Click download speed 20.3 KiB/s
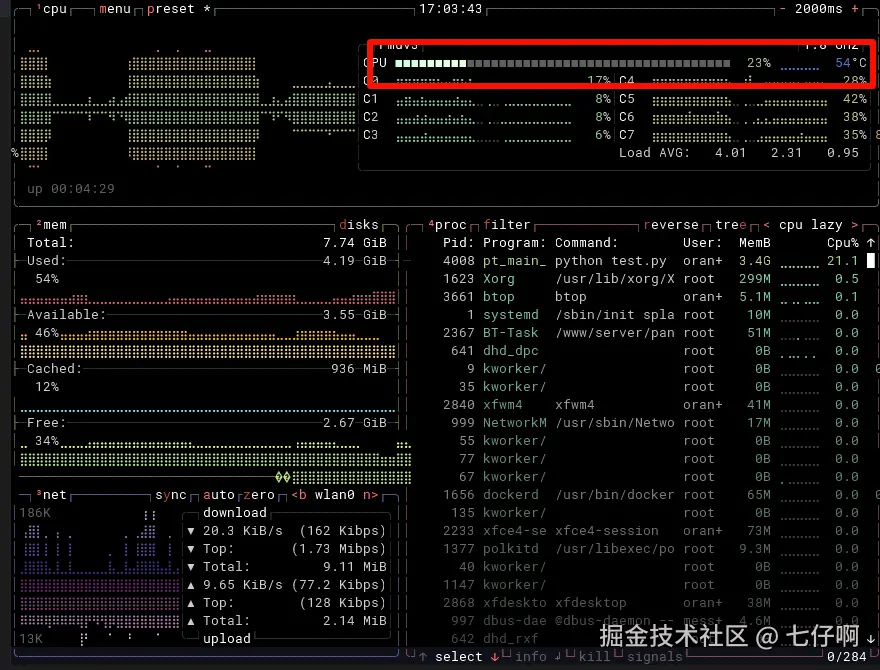This screenshot has width=880, height=670. [243, 531]
